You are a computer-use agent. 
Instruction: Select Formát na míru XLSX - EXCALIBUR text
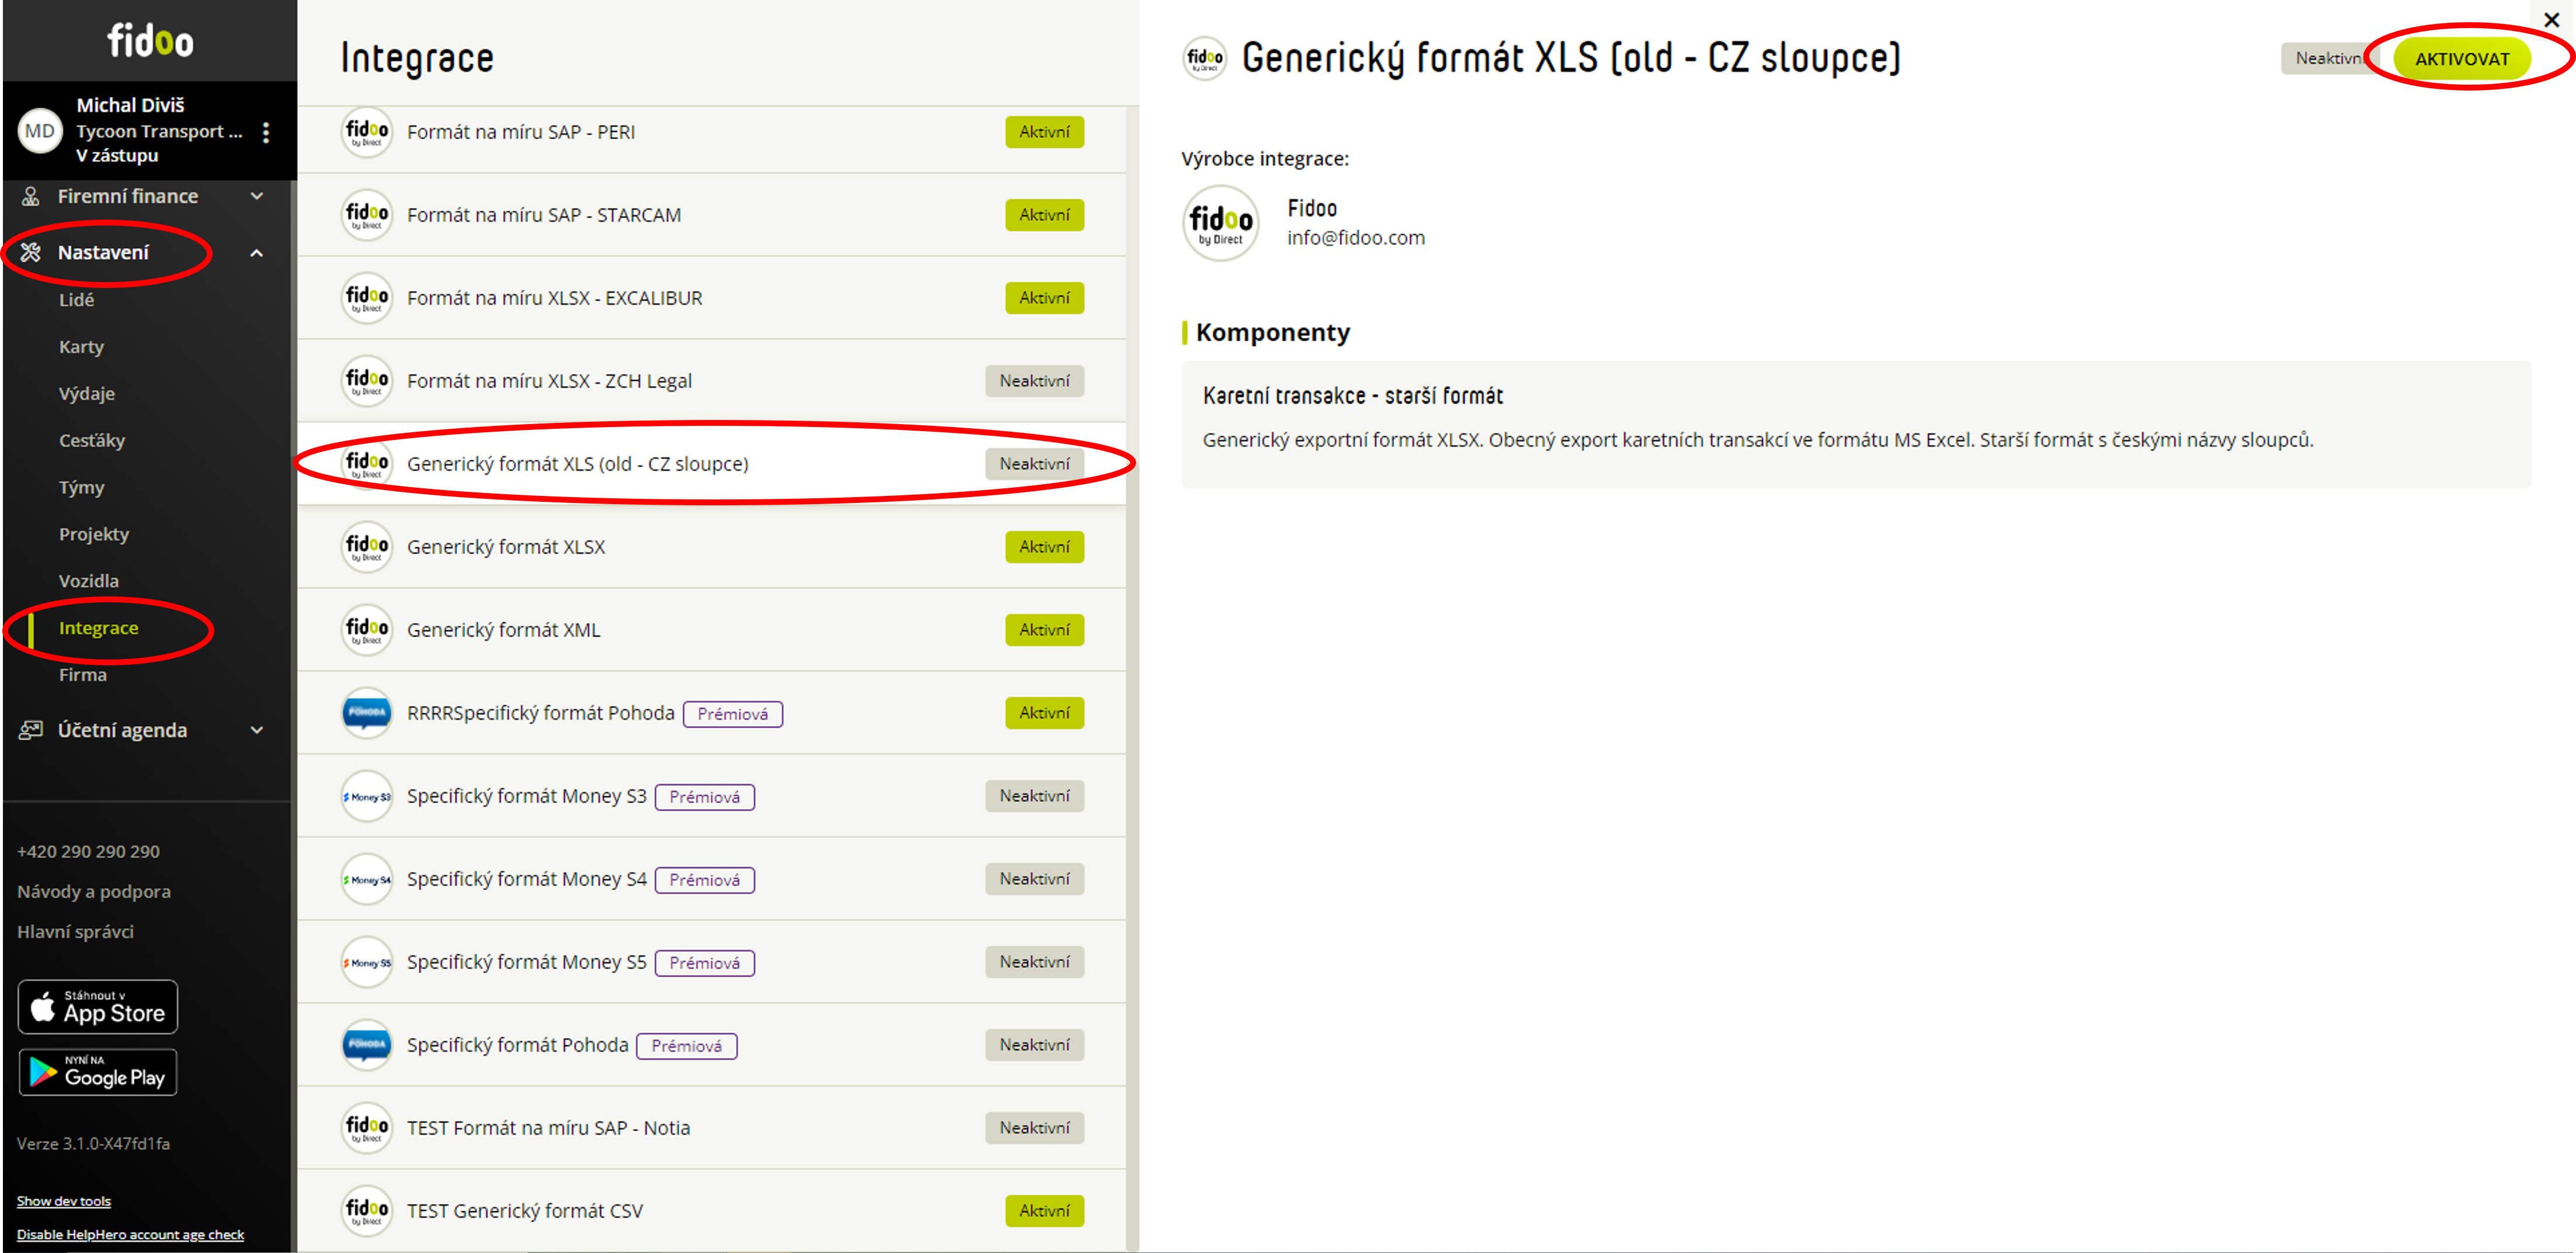[555, 298]
